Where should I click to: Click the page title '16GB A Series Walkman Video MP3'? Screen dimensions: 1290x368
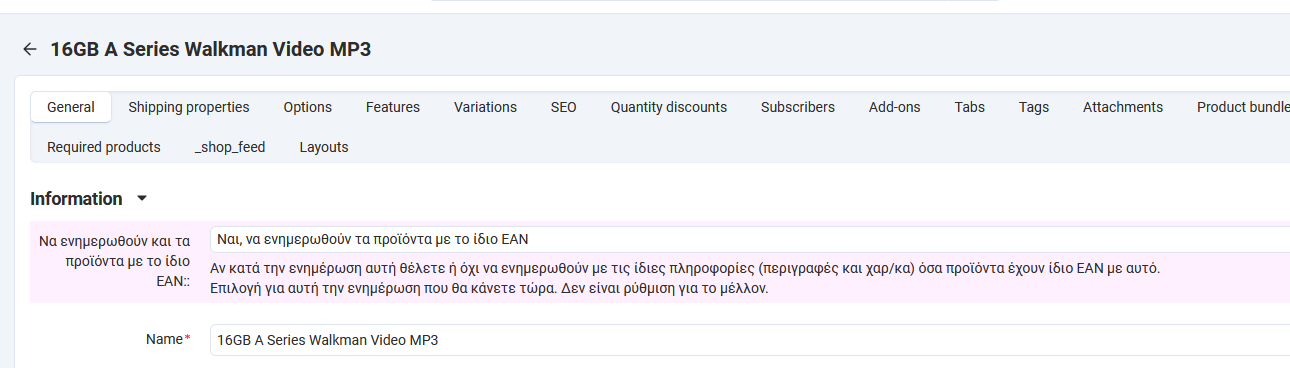coord(211,49)
